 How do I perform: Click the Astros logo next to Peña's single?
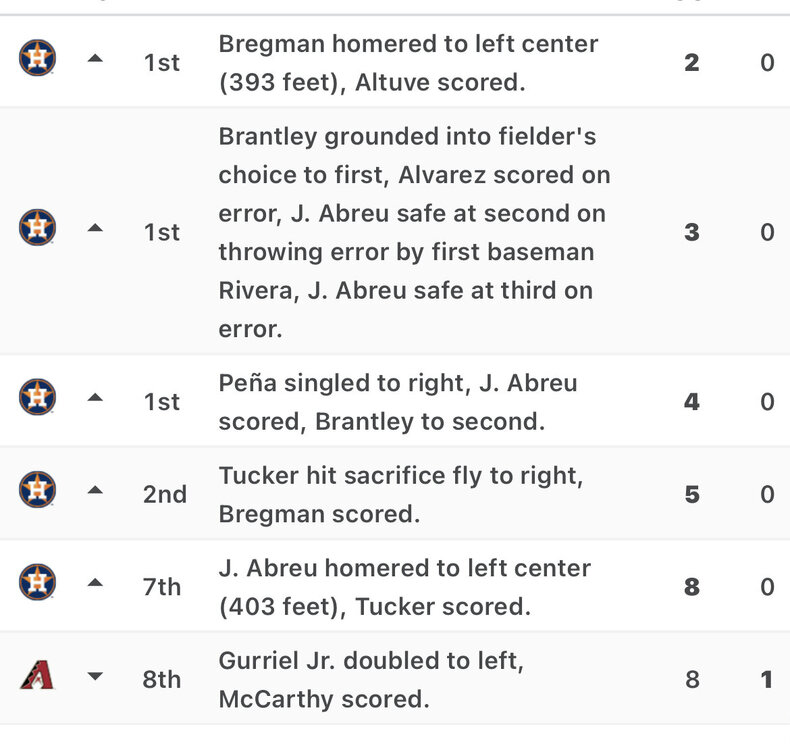click(x=37, y=400)
